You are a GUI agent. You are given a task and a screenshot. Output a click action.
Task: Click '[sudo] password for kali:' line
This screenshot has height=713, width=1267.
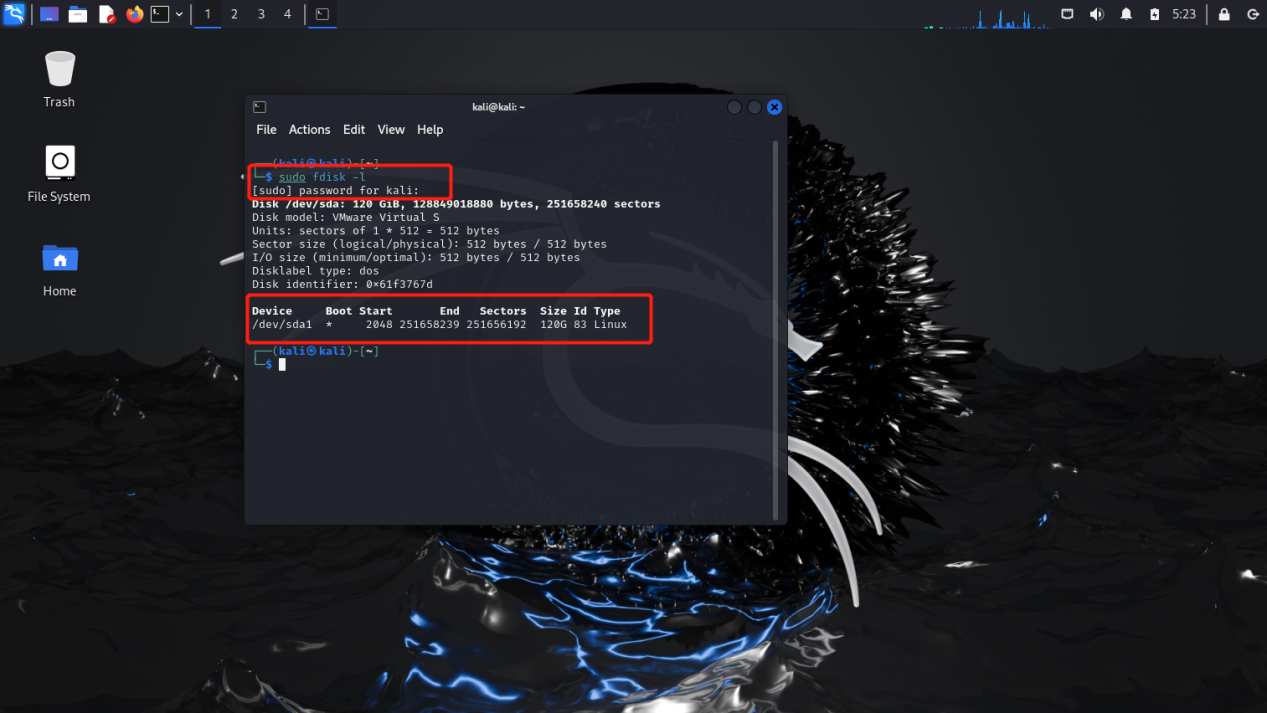point(336,190)
